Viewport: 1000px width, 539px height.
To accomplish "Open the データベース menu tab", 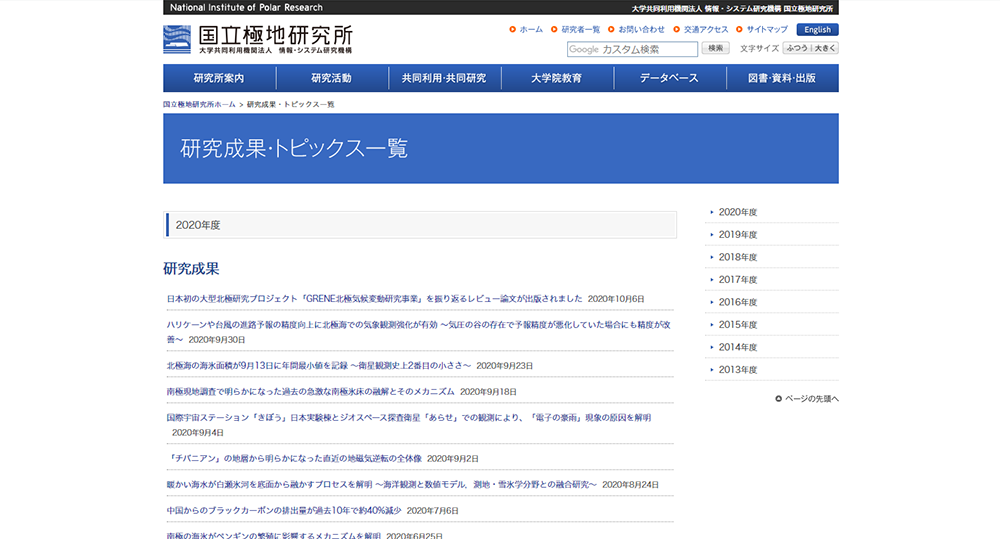I will (x=669, y=78).
